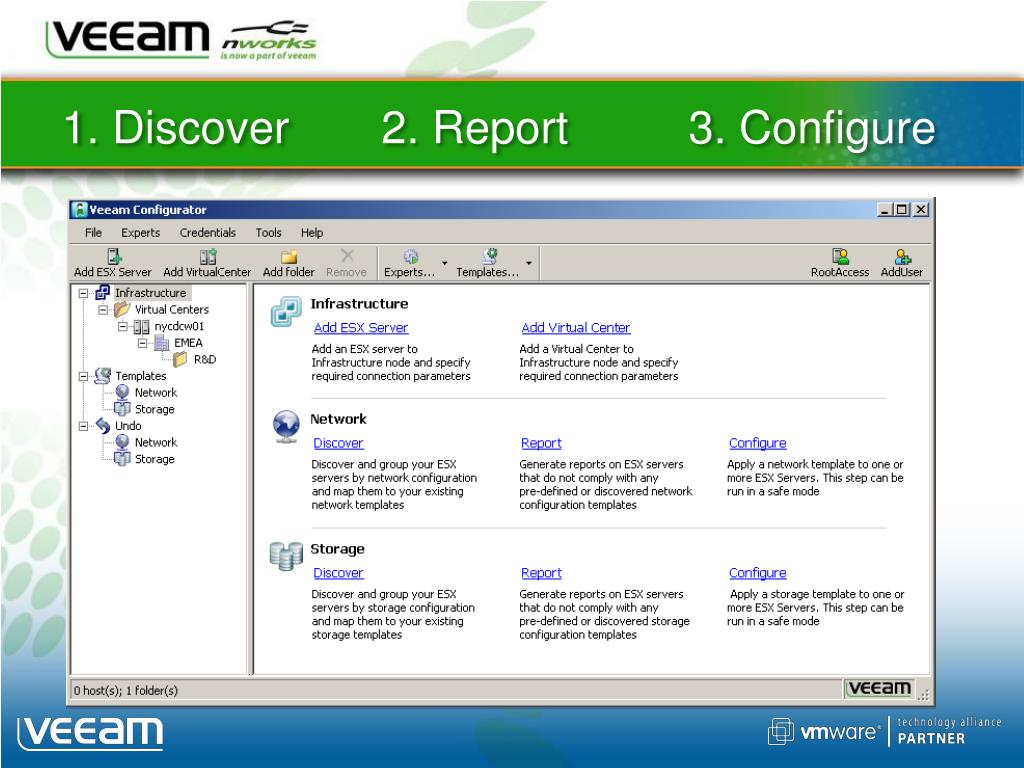
Task: Collapse the nycdcw01 tree node
Action: [x=123, y=326]
